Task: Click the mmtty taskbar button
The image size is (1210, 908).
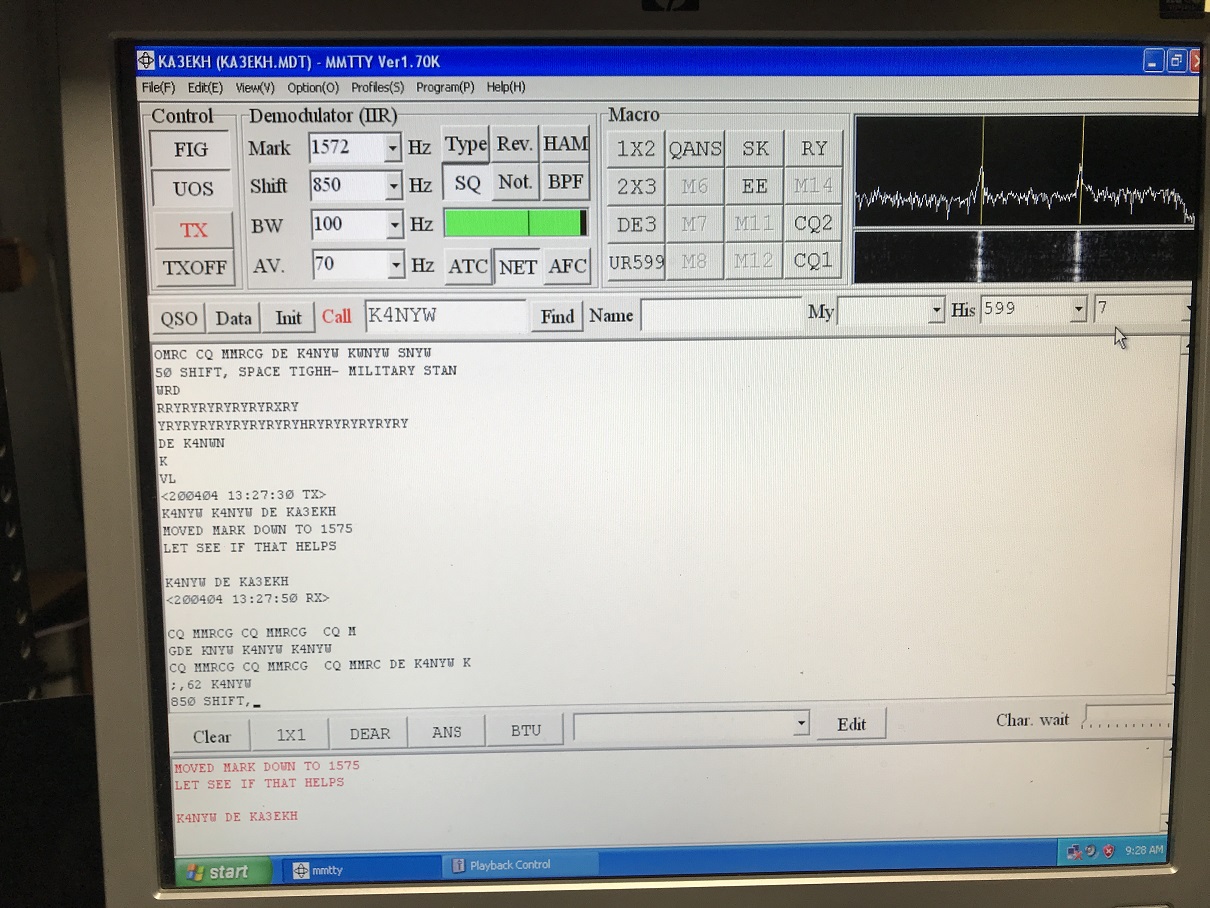Action: (361, 868)
